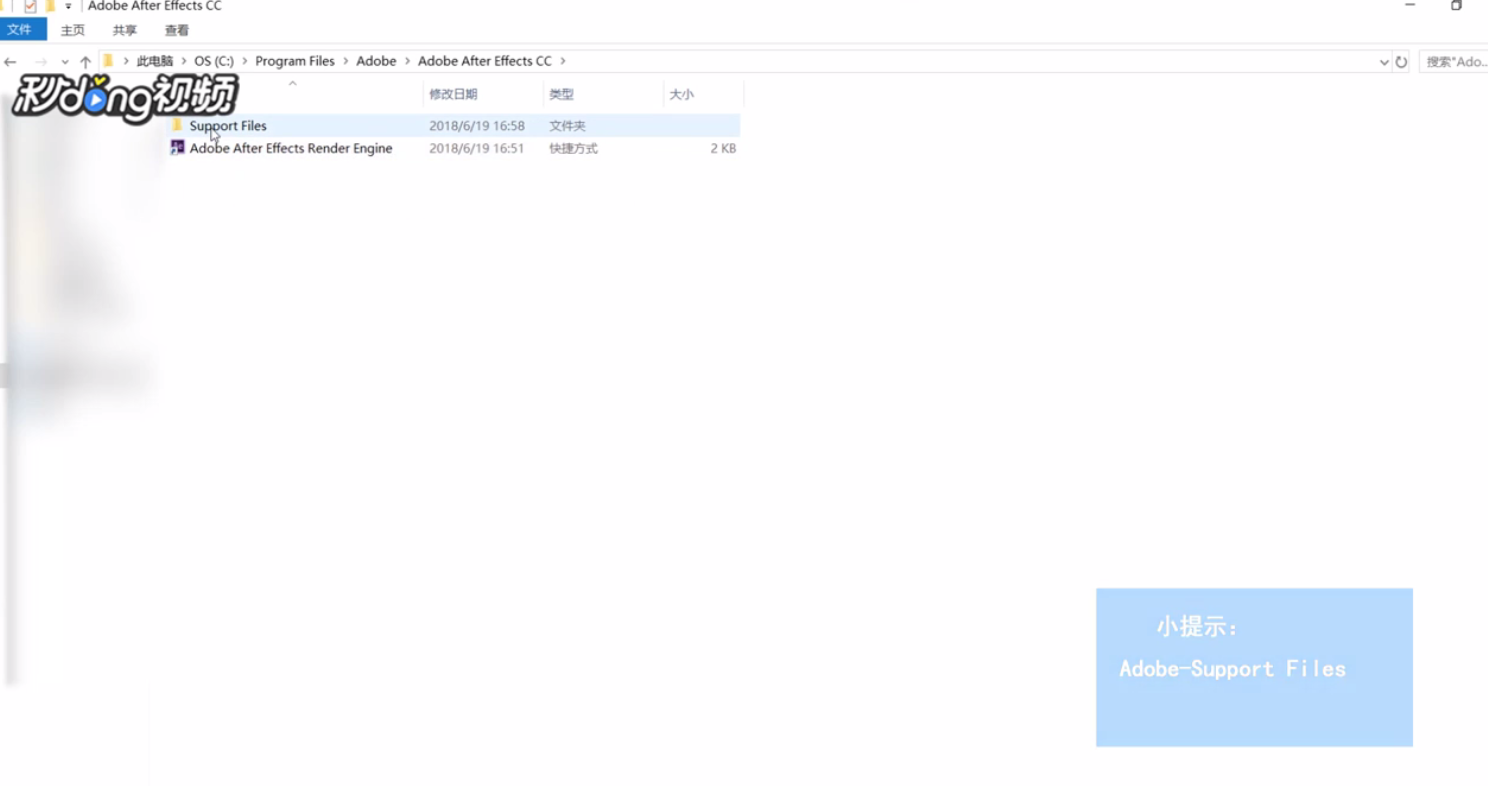Open the 文件 ribbon tab
This screenshot has width=1488, height=786.
click(x=22, y=30)
